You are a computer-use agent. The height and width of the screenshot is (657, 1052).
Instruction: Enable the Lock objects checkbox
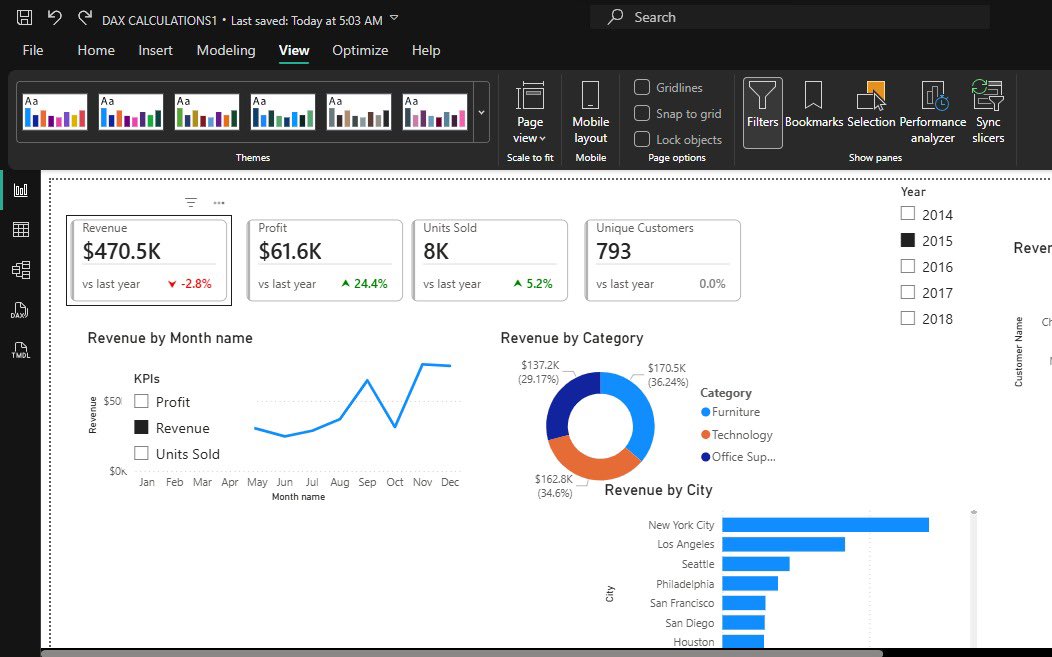point(642,139)
